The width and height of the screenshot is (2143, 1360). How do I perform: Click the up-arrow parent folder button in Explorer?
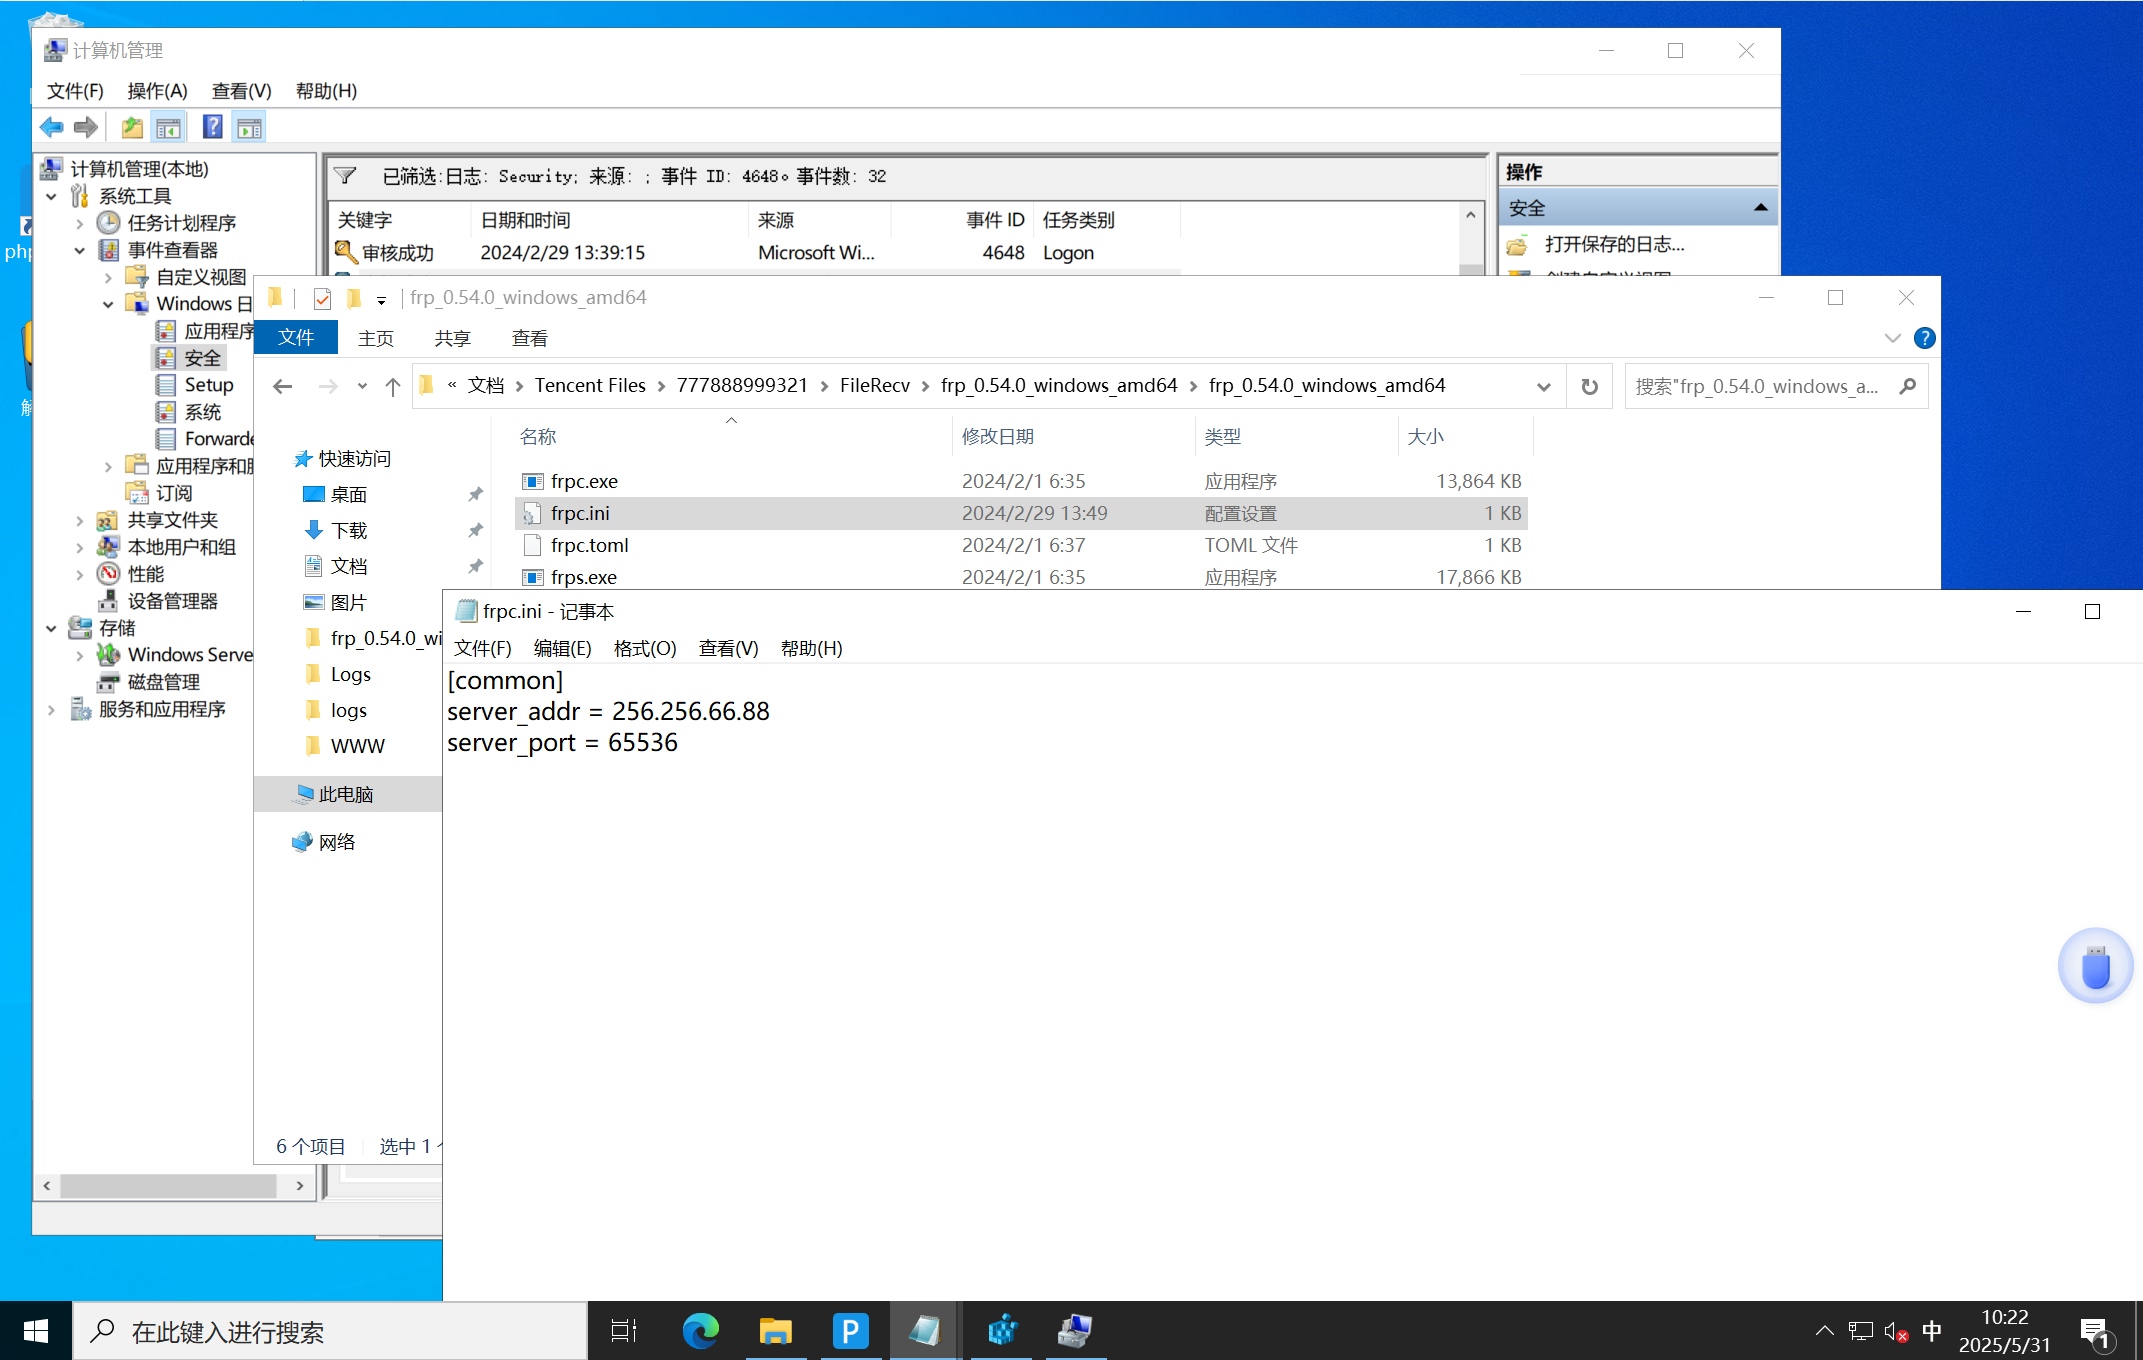pos(392,387)
